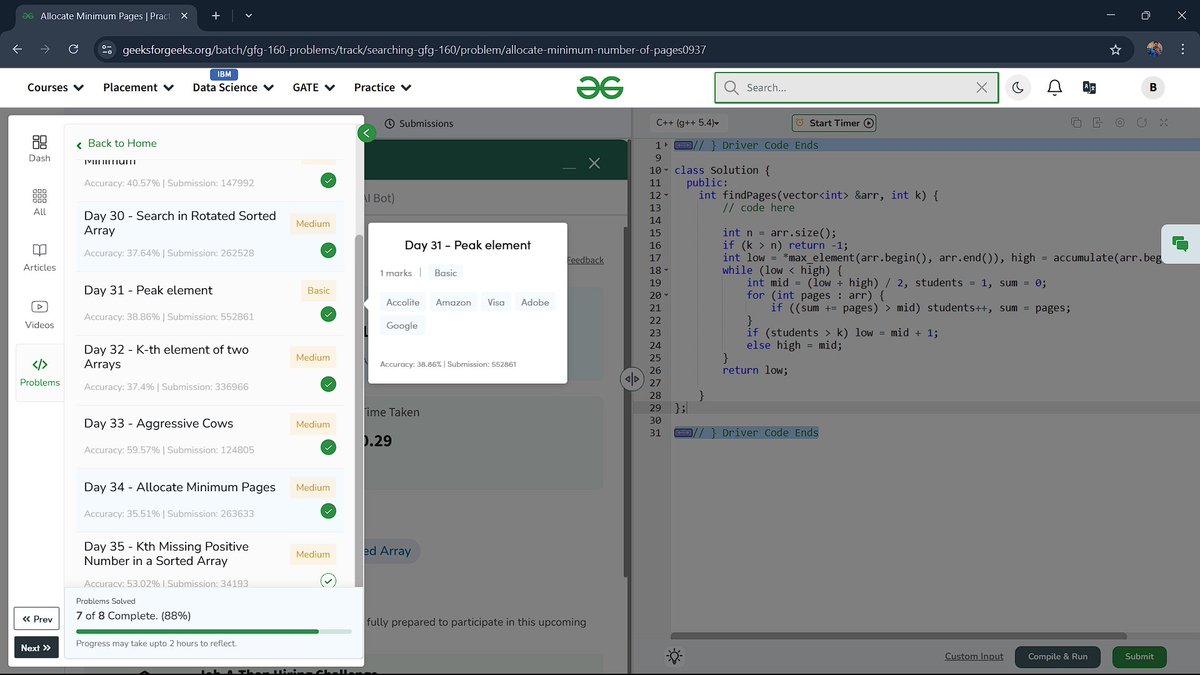This screenshot has width=1200, height=675.
Task: Open the Articles section in sidebar
Action: (x=39, y=257)
